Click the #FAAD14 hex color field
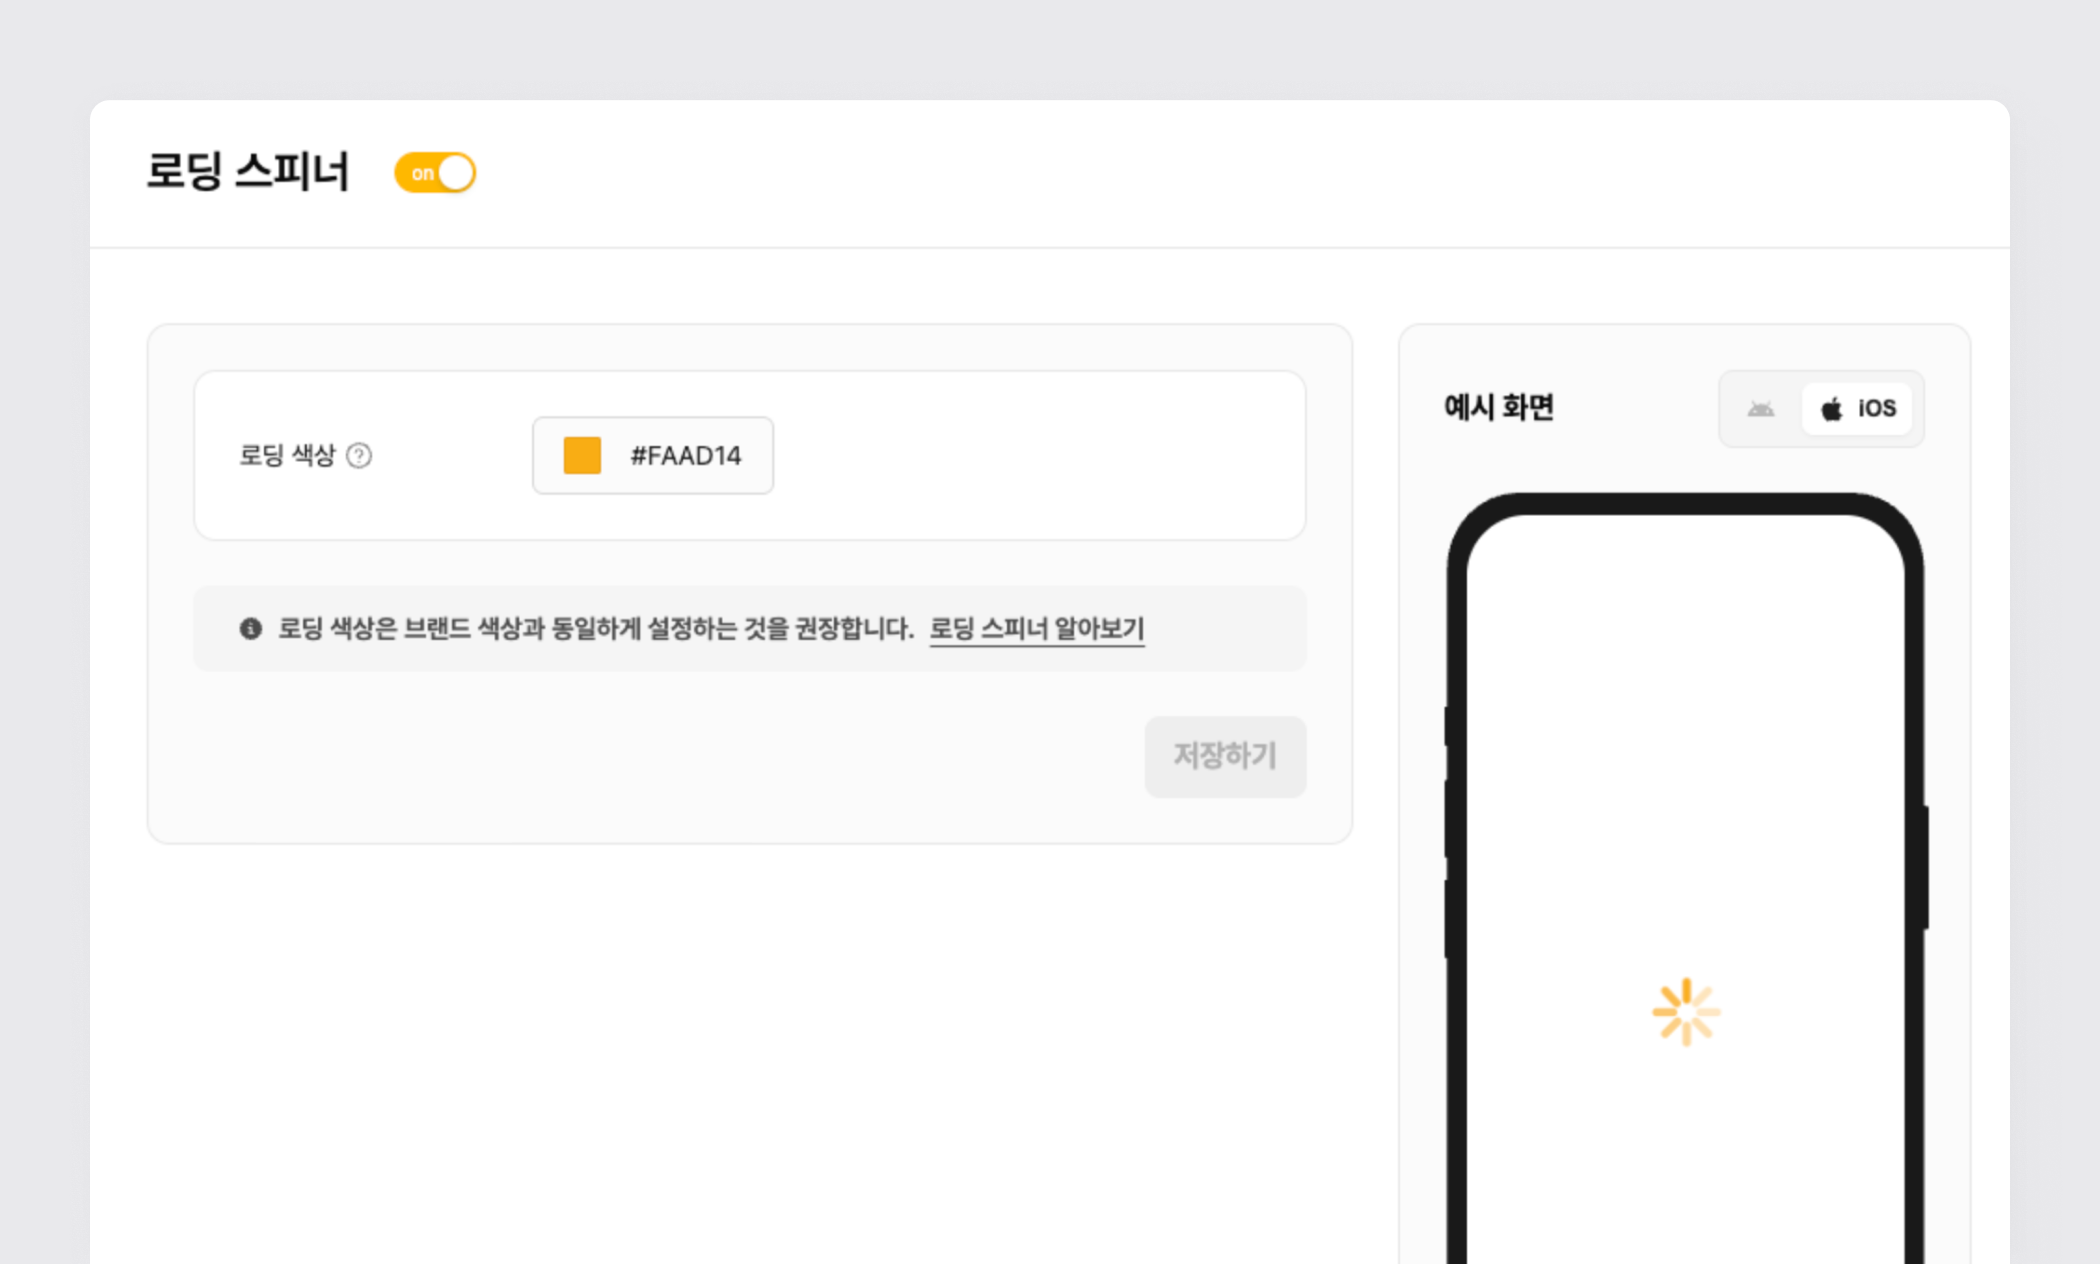The image size is (2100, 1264). (686, 456)
